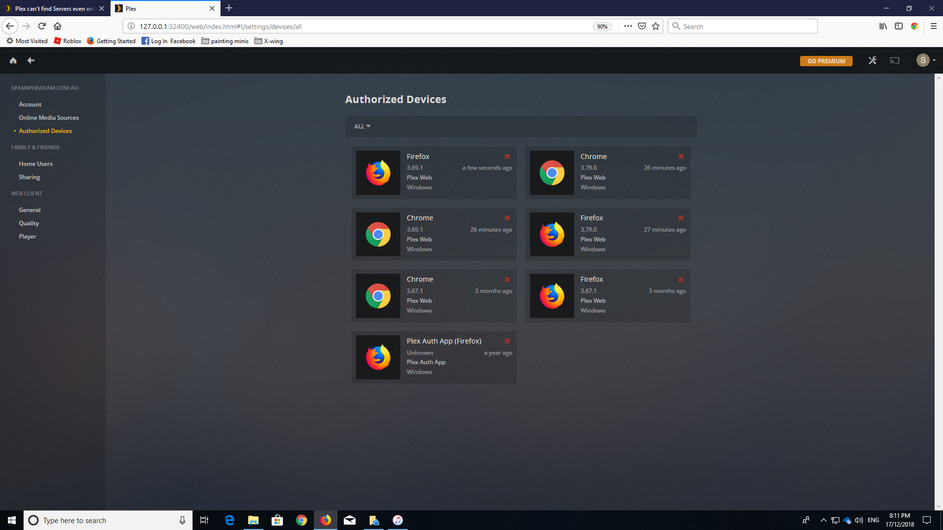Screen dimensions: 943x530
Task: Click taskbar search box
Action: 108,520
